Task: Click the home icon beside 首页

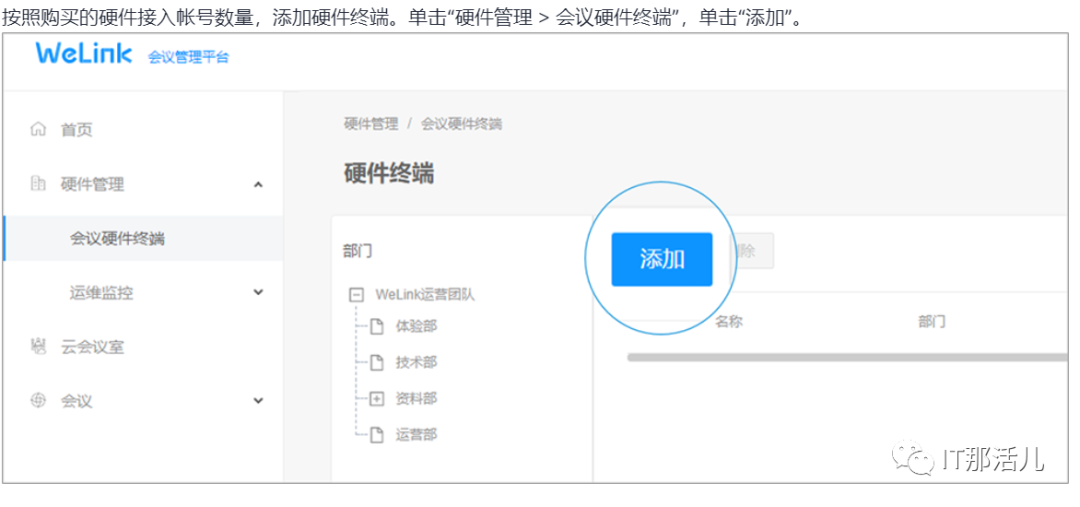Action: (x=39, y=129)
